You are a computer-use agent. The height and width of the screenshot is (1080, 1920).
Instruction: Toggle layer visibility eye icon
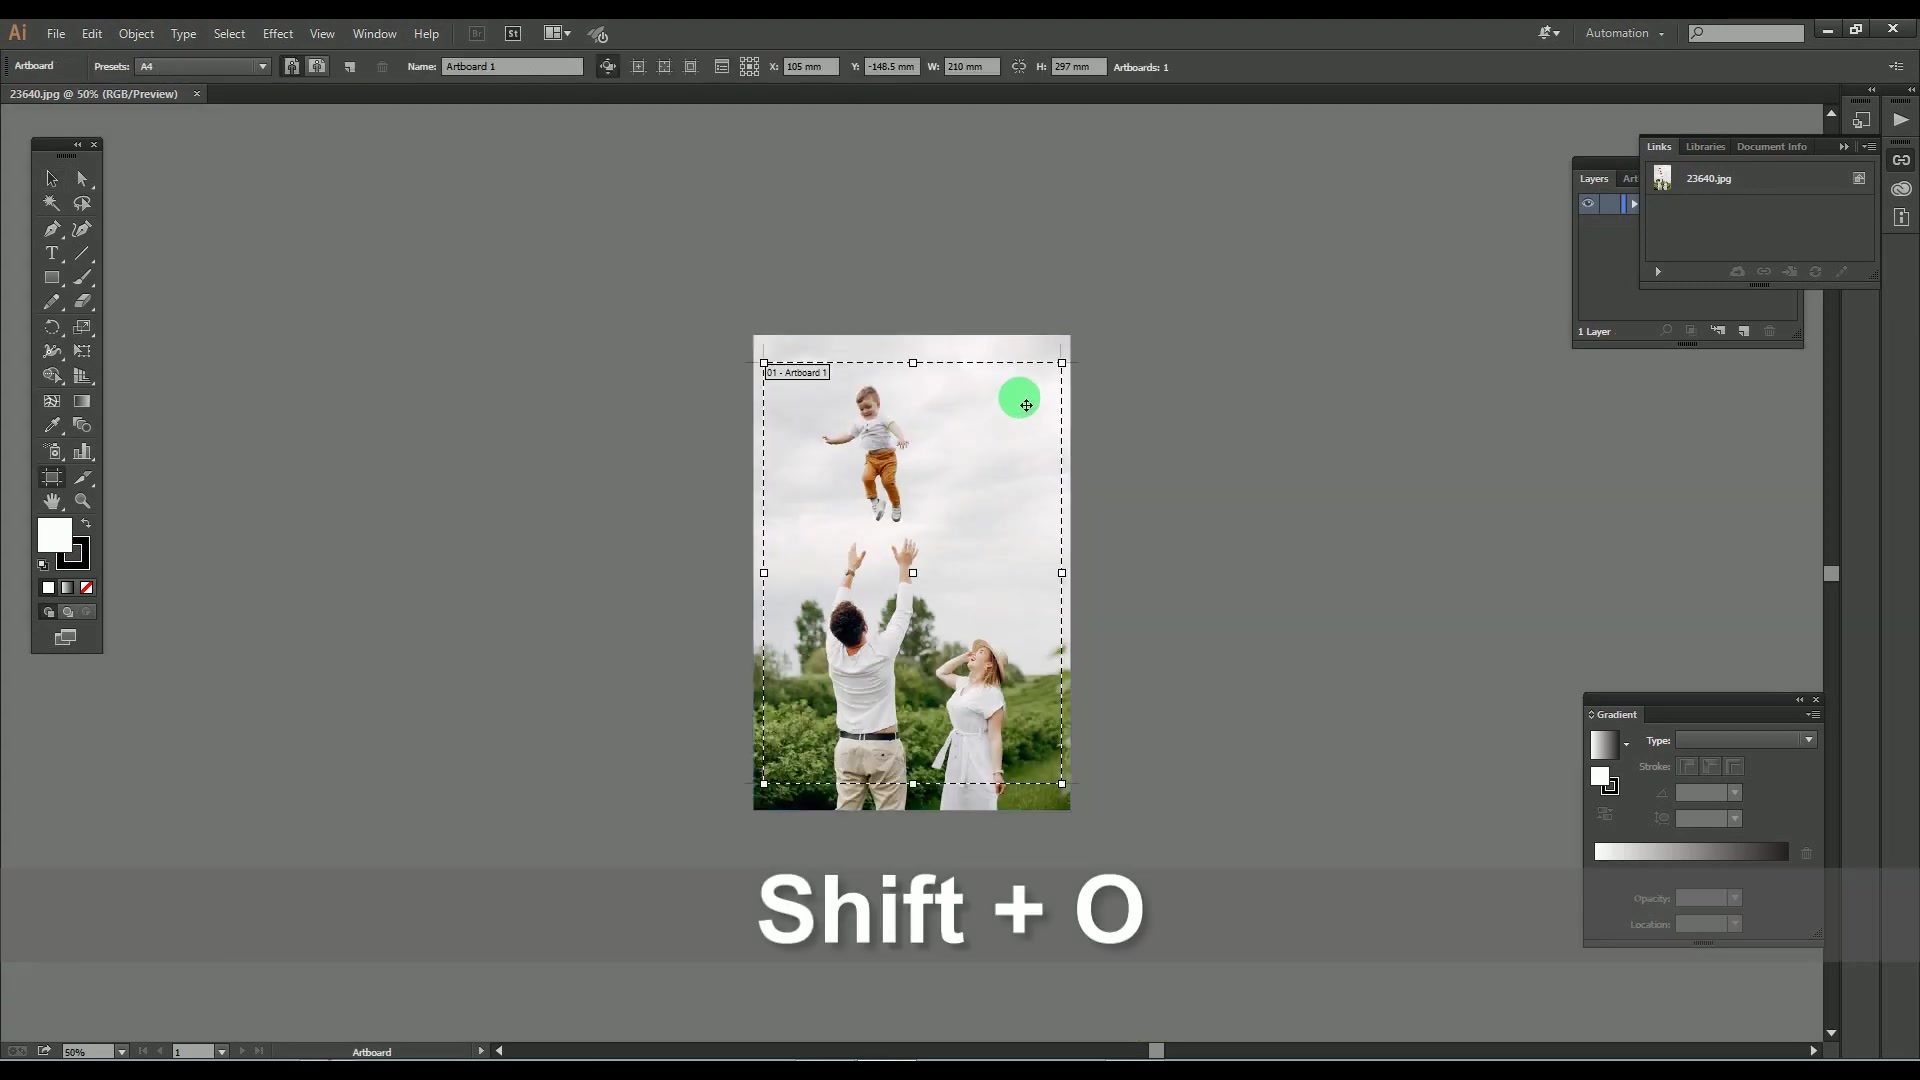(x=1588, y=203)
